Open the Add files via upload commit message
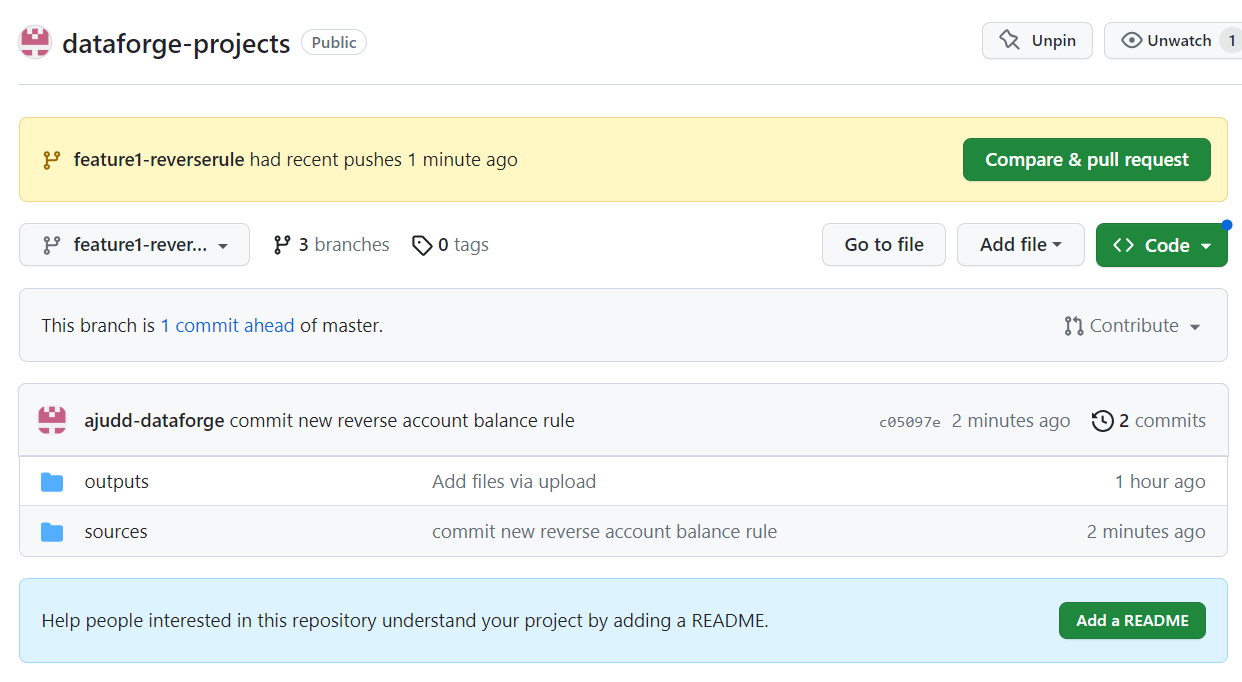 pos(514,482)
